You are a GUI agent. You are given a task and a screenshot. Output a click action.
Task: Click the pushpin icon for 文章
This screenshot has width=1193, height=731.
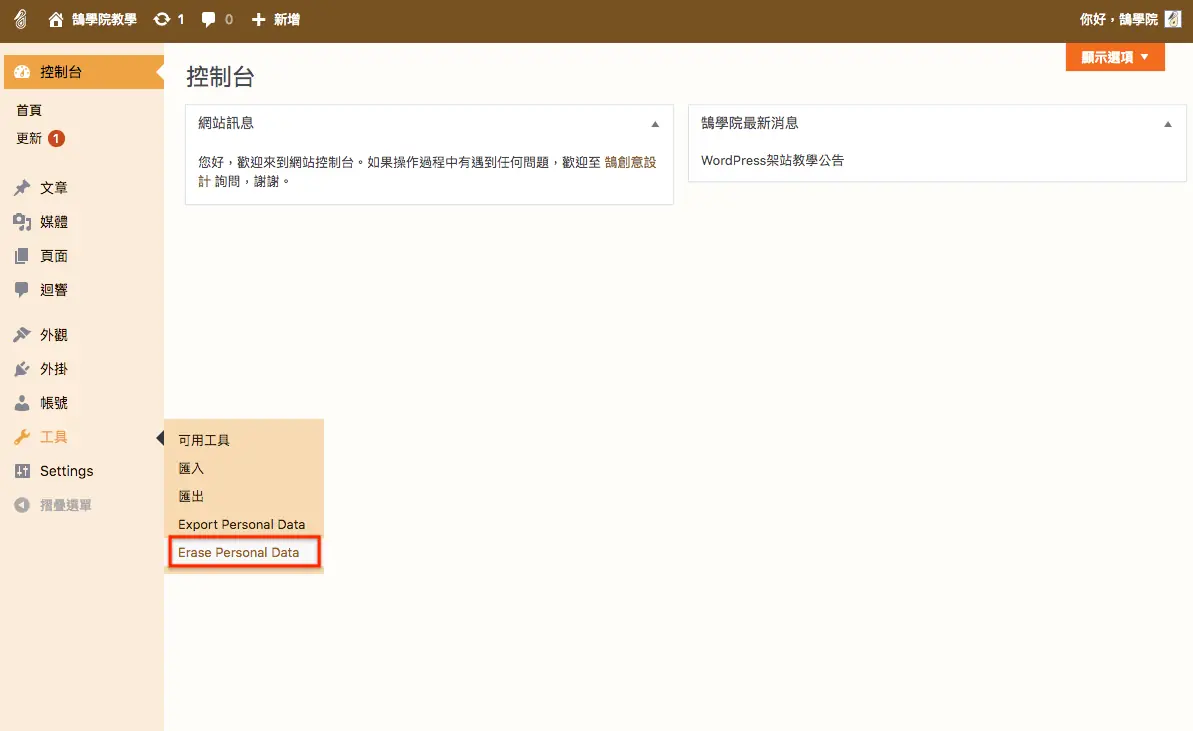tap(22, 188)
